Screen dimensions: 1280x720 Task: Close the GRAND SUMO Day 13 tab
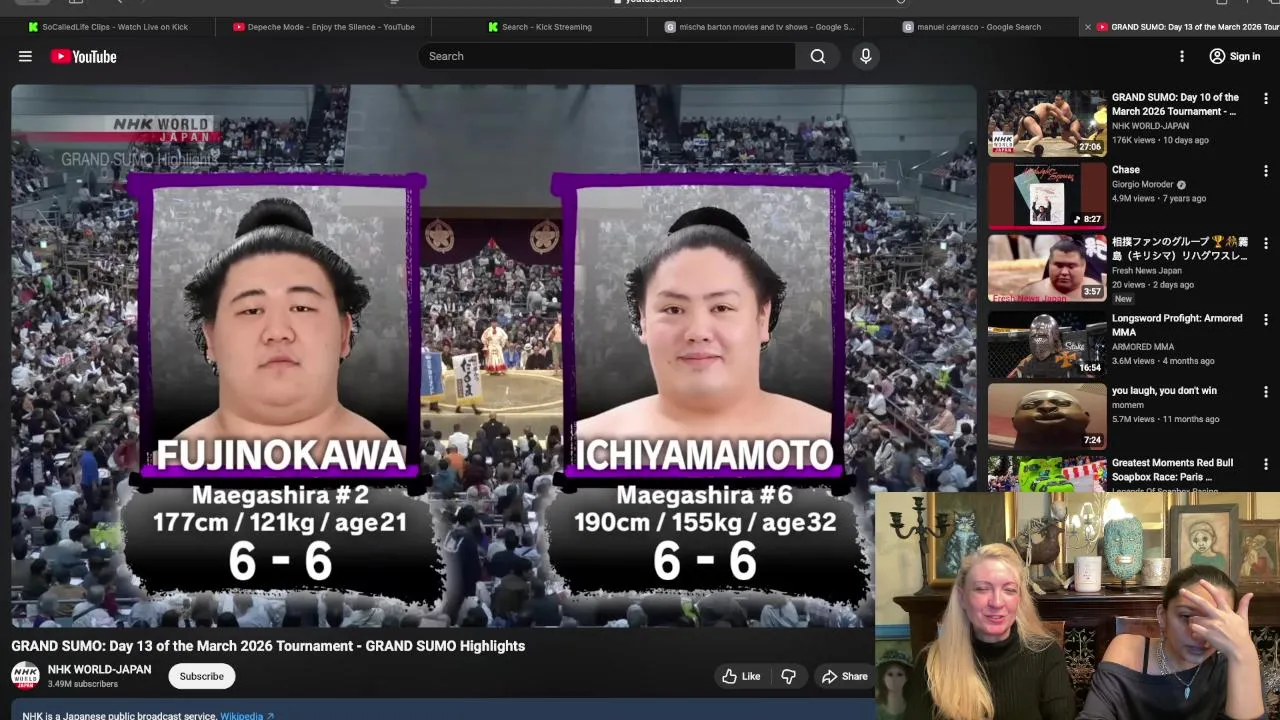[x=1088, y=27]
